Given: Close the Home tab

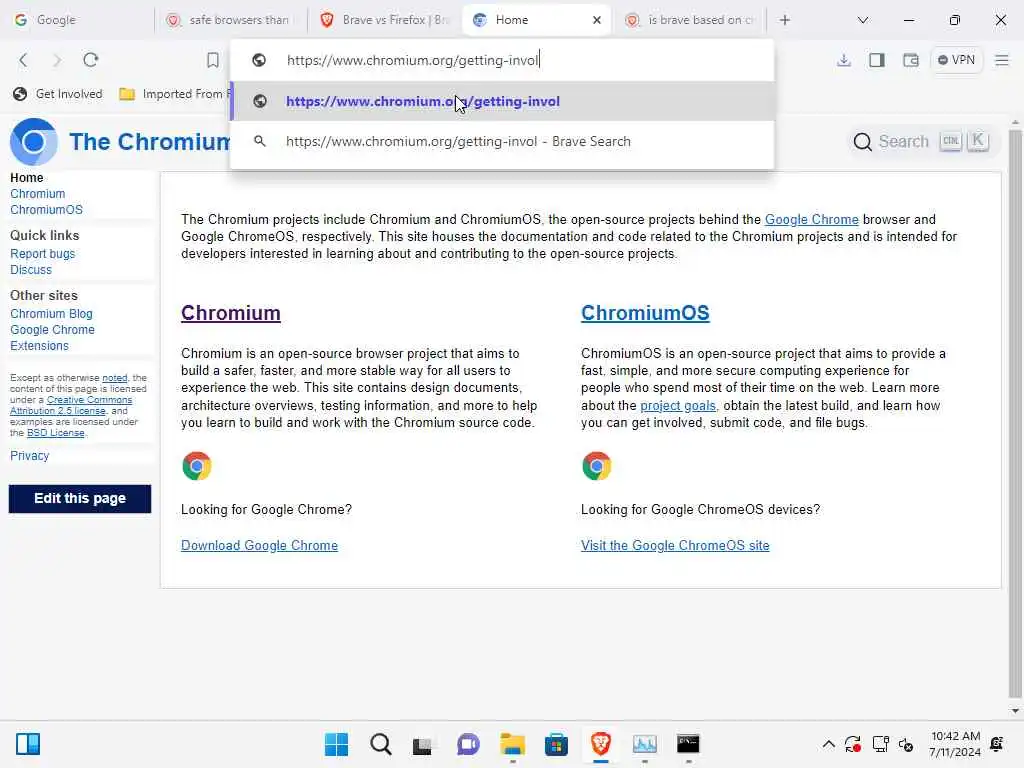Looking at the screenshot, I should (x=596, y=20).
